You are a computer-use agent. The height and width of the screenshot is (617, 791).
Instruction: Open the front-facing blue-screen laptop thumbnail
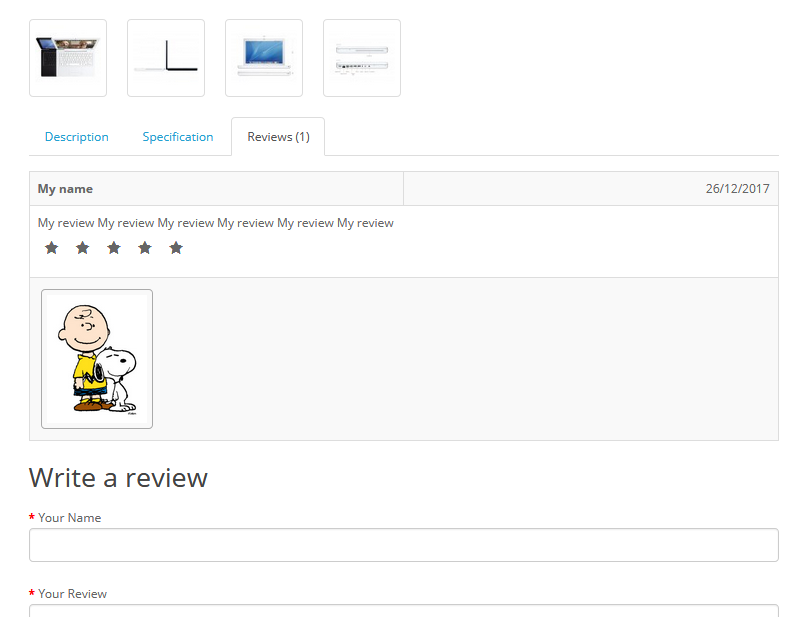(264, 58)
